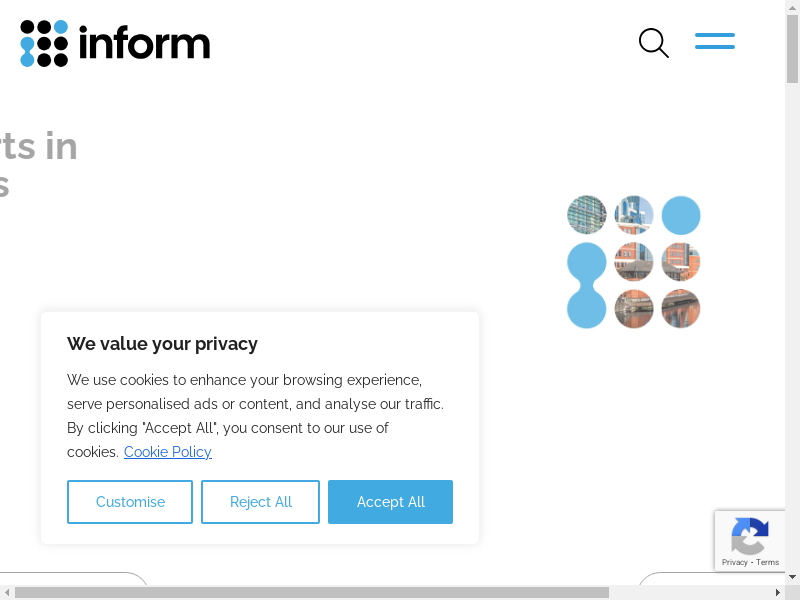Click the blue skyscraper circle image
Screen dimensions: 800x600
634,215
